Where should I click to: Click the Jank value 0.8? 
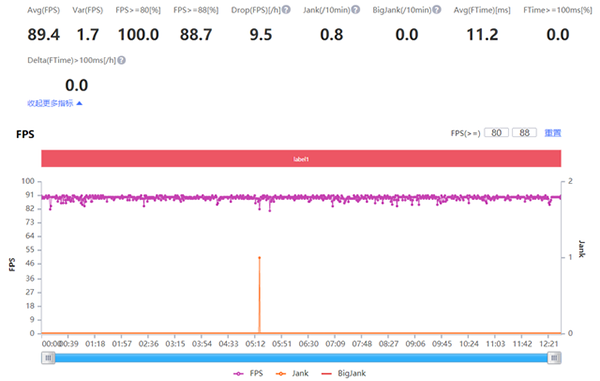tap(332, 35)
